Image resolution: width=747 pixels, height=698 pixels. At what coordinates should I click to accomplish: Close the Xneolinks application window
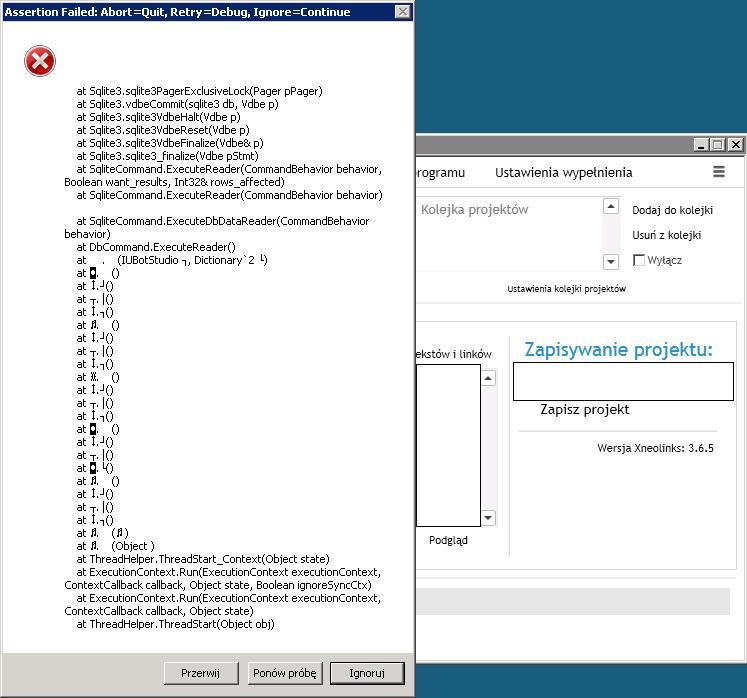click(x=736, y=144)
